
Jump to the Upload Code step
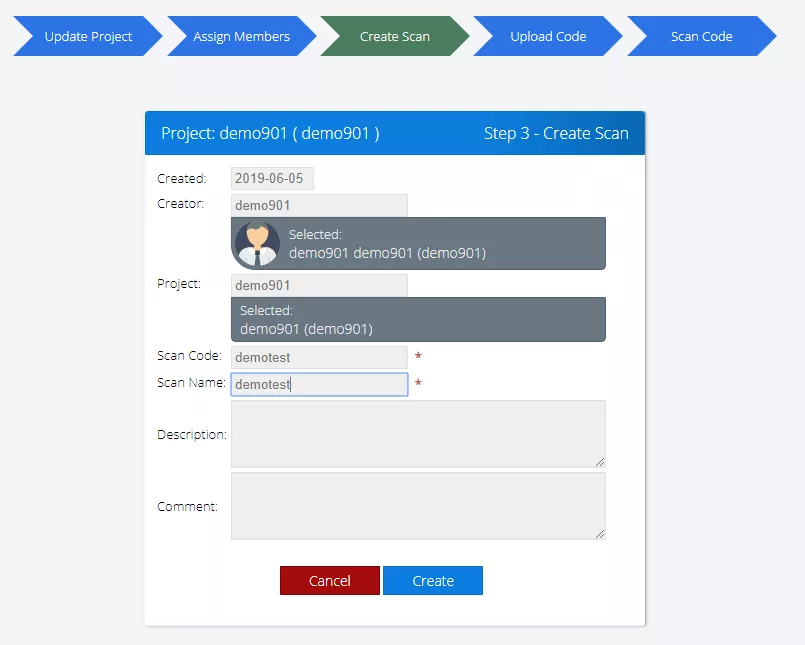pyautogui.click(x=548, y=36)
